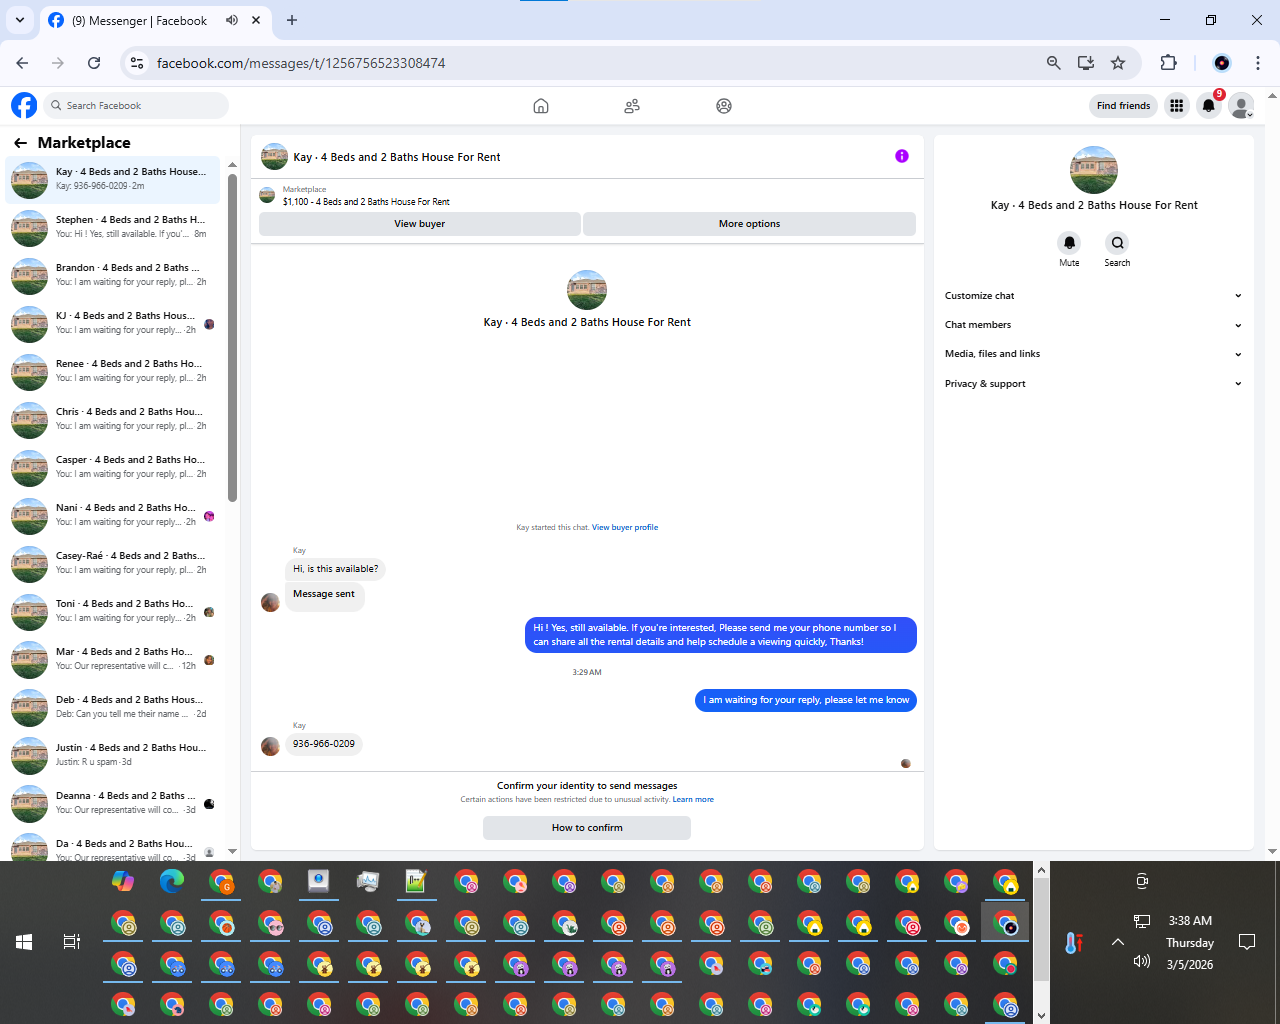Expand the Customize chat section
The height and width of the screenshot is (1024, 1280).
tap(1093, 296)
